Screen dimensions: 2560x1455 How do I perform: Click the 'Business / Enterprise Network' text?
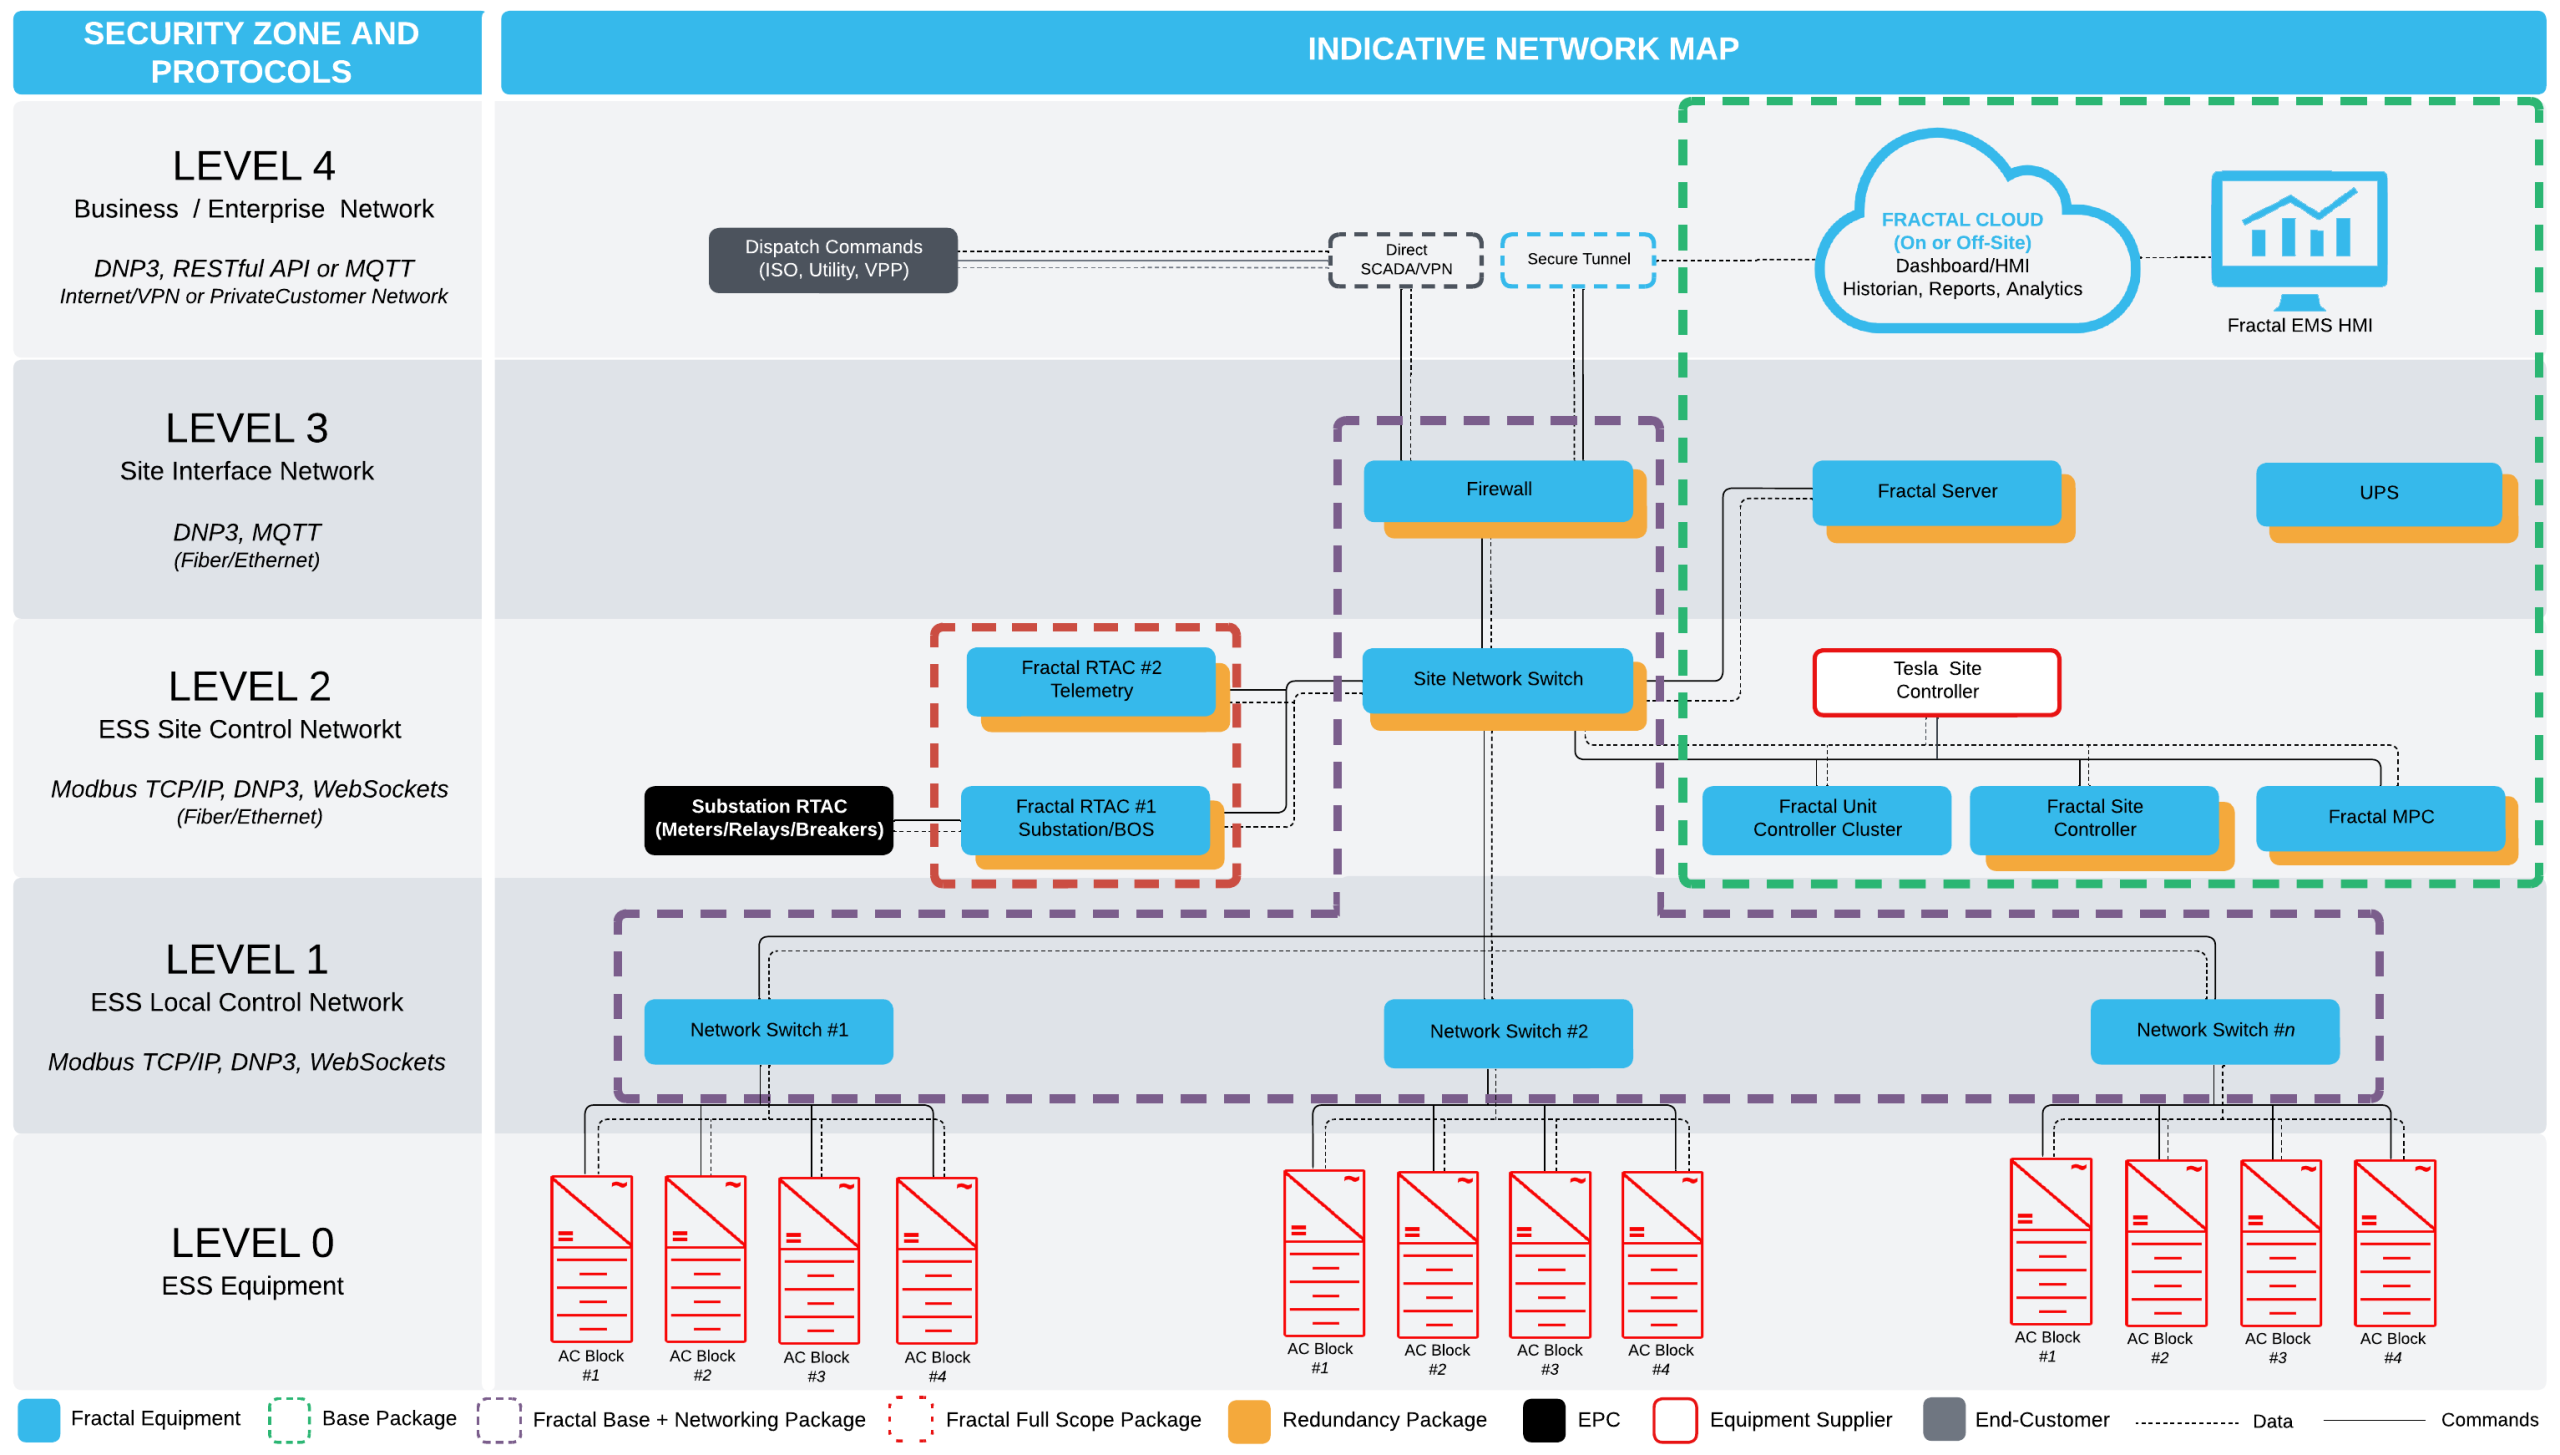253,210
